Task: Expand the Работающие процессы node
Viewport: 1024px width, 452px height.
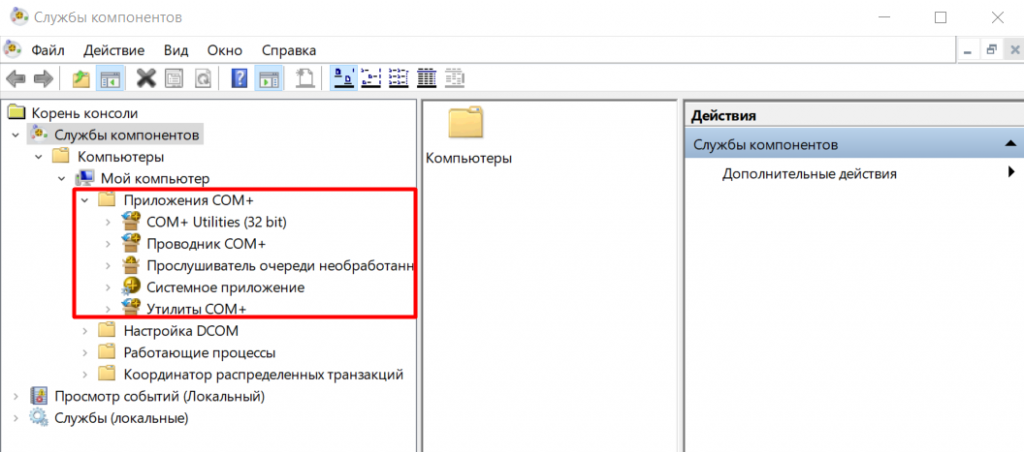Action: tap(84, 353)
